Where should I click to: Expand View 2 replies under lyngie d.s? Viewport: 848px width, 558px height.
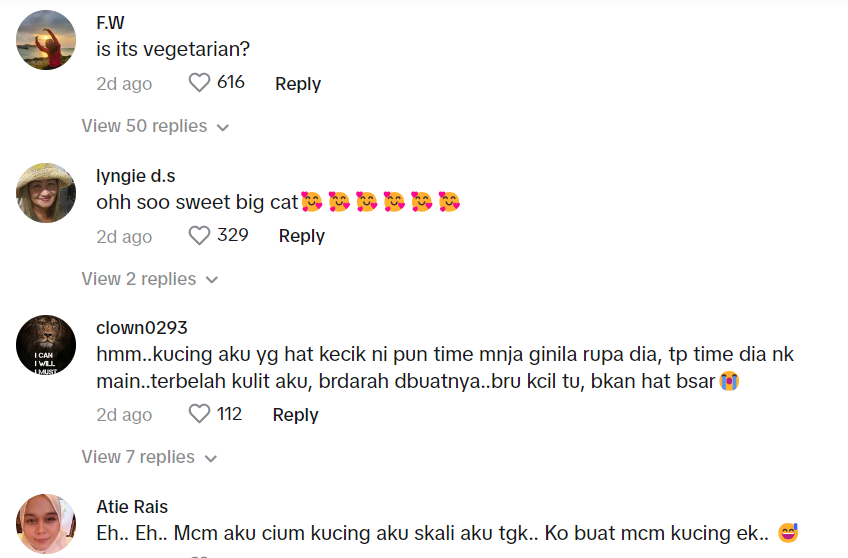point(139,279)
